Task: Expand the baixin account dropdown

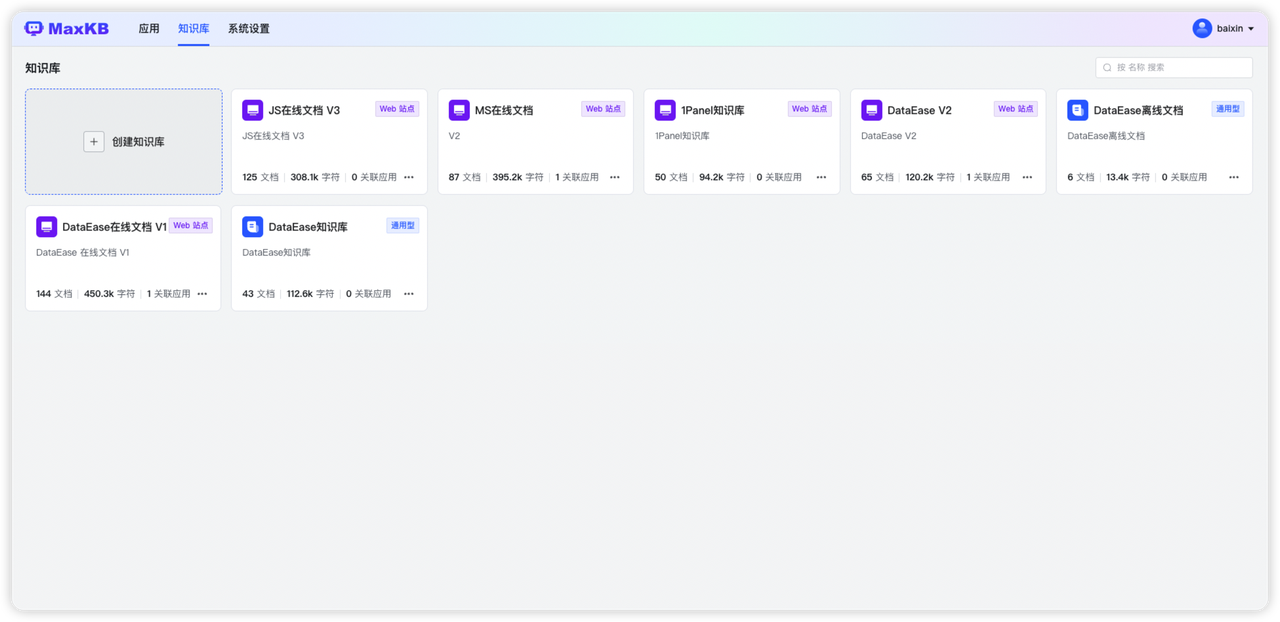Action: point(1222,27)
